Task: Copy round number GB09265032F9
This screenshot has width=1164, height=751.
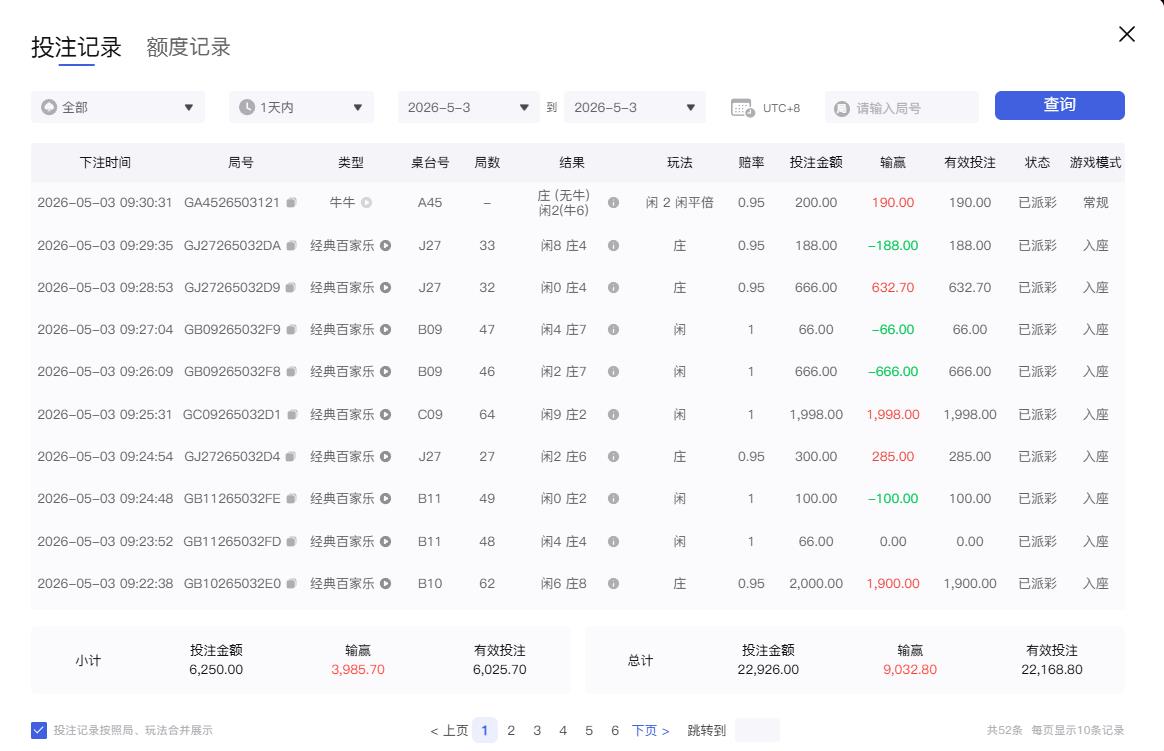Action: [292, 329]
